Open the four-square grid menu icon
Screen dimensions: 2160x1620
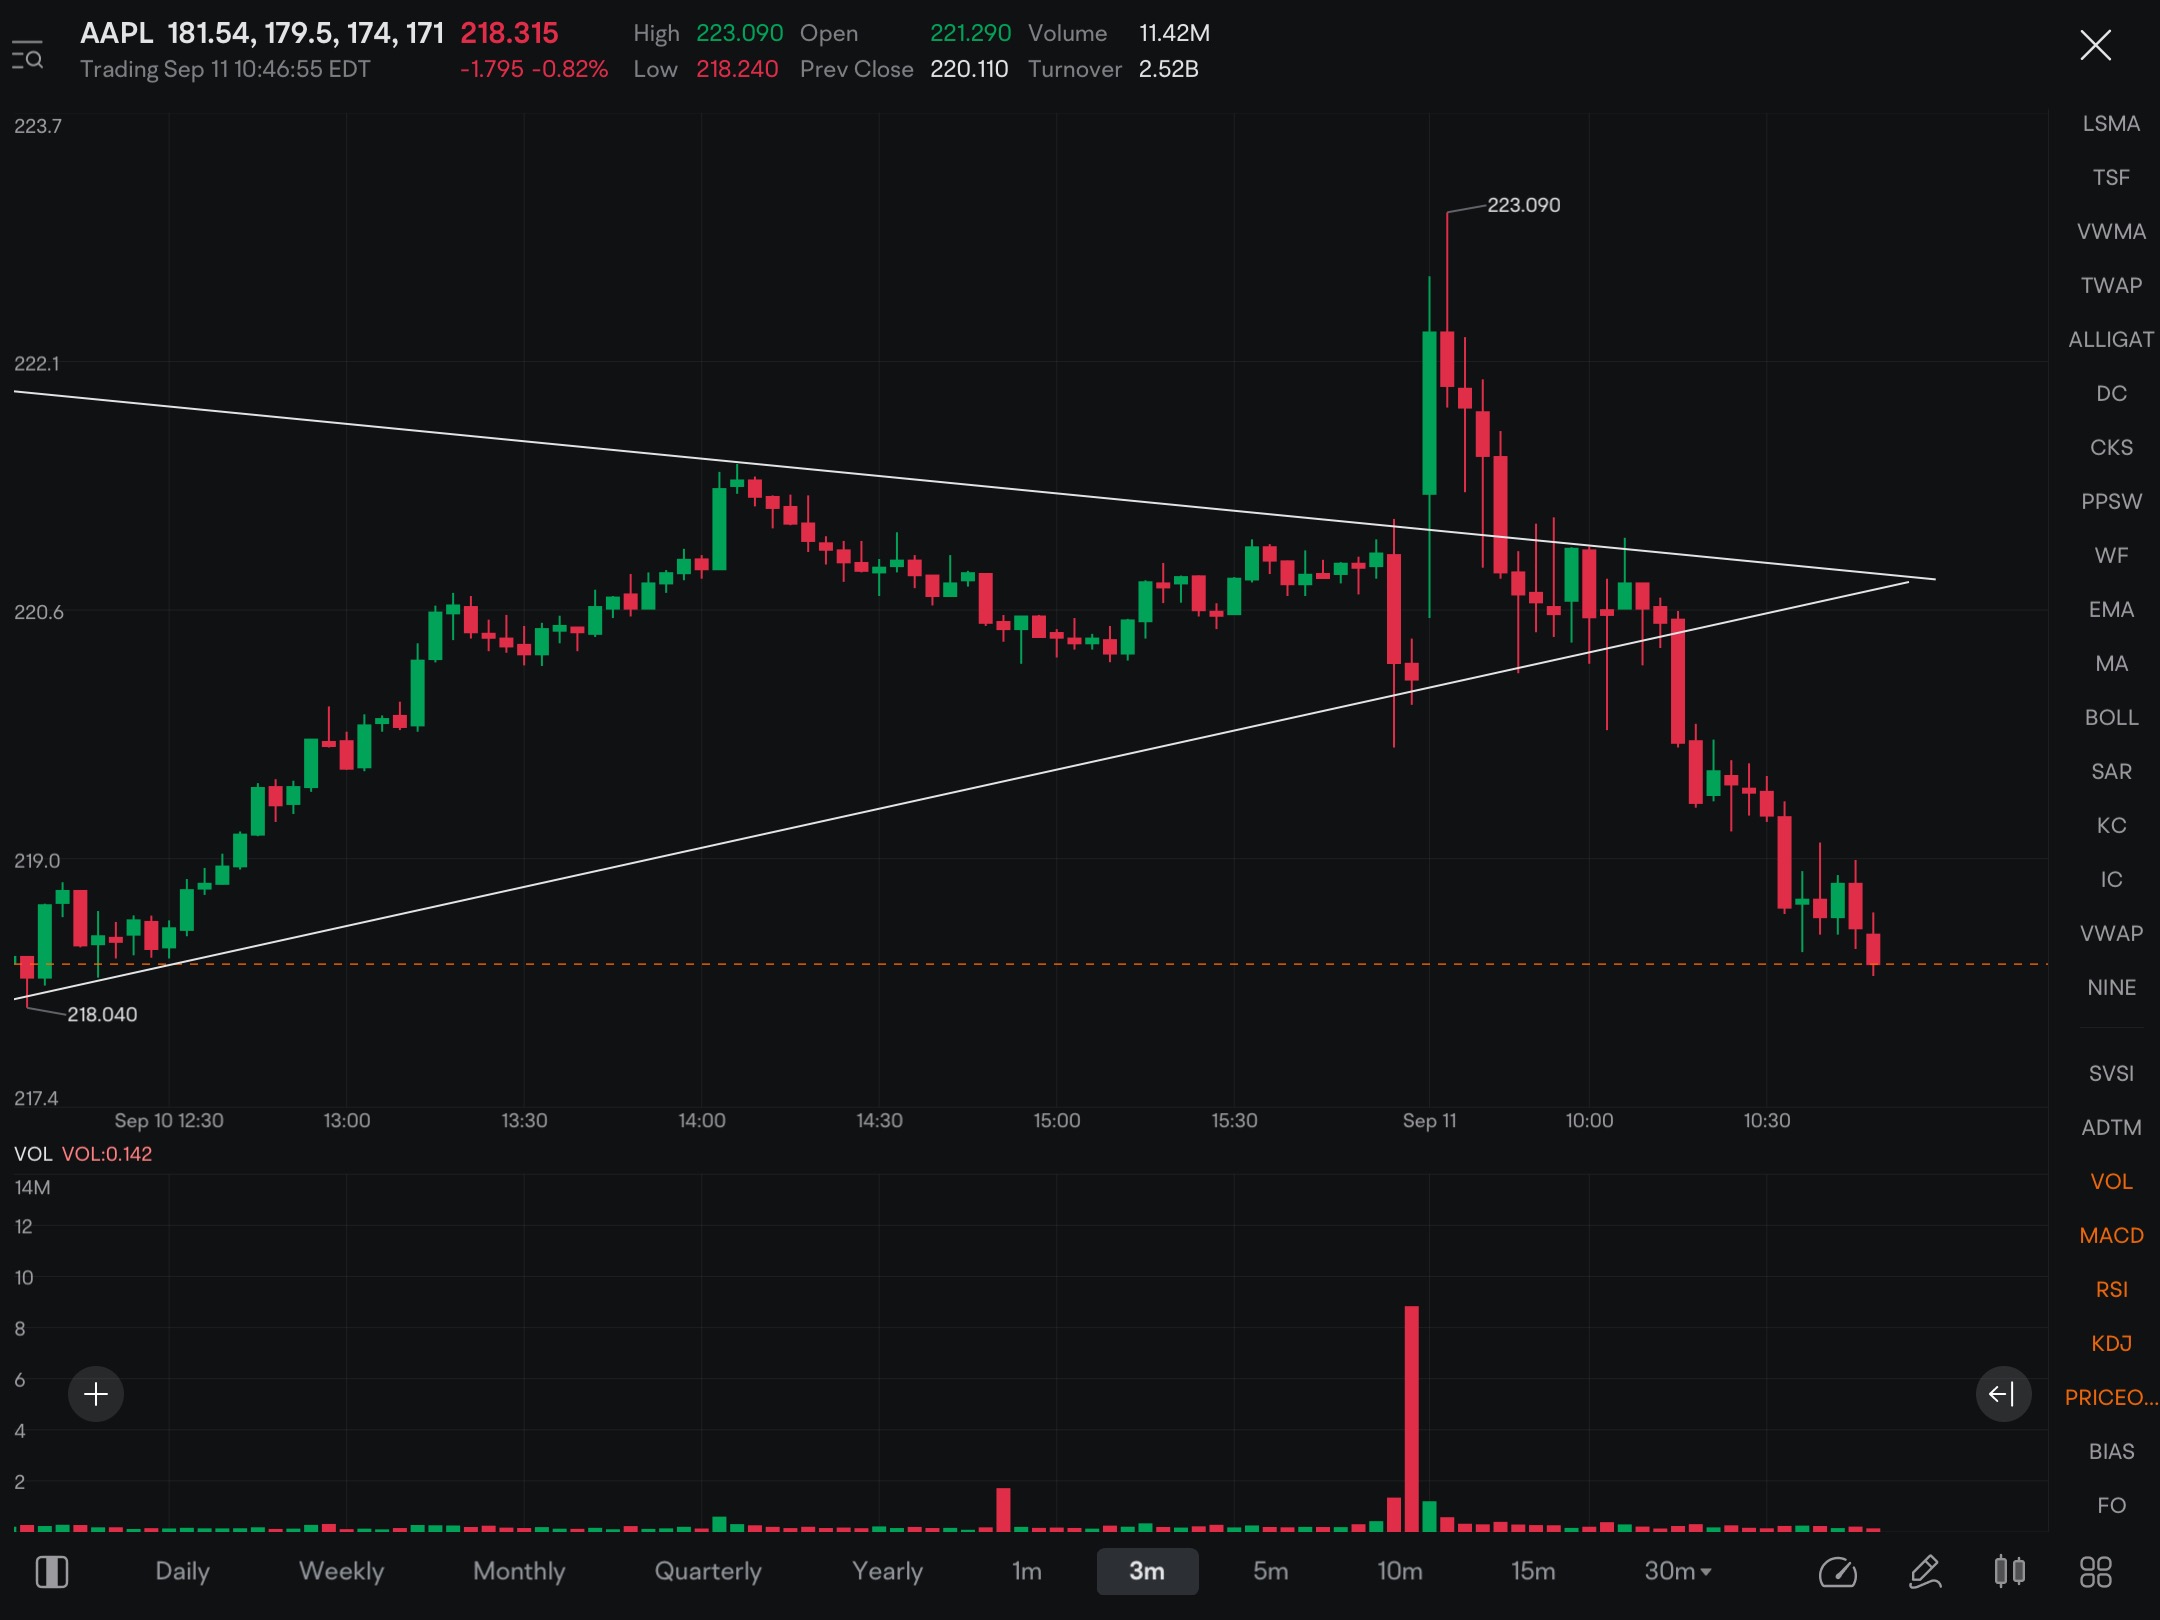(x=2096, y=1571)
